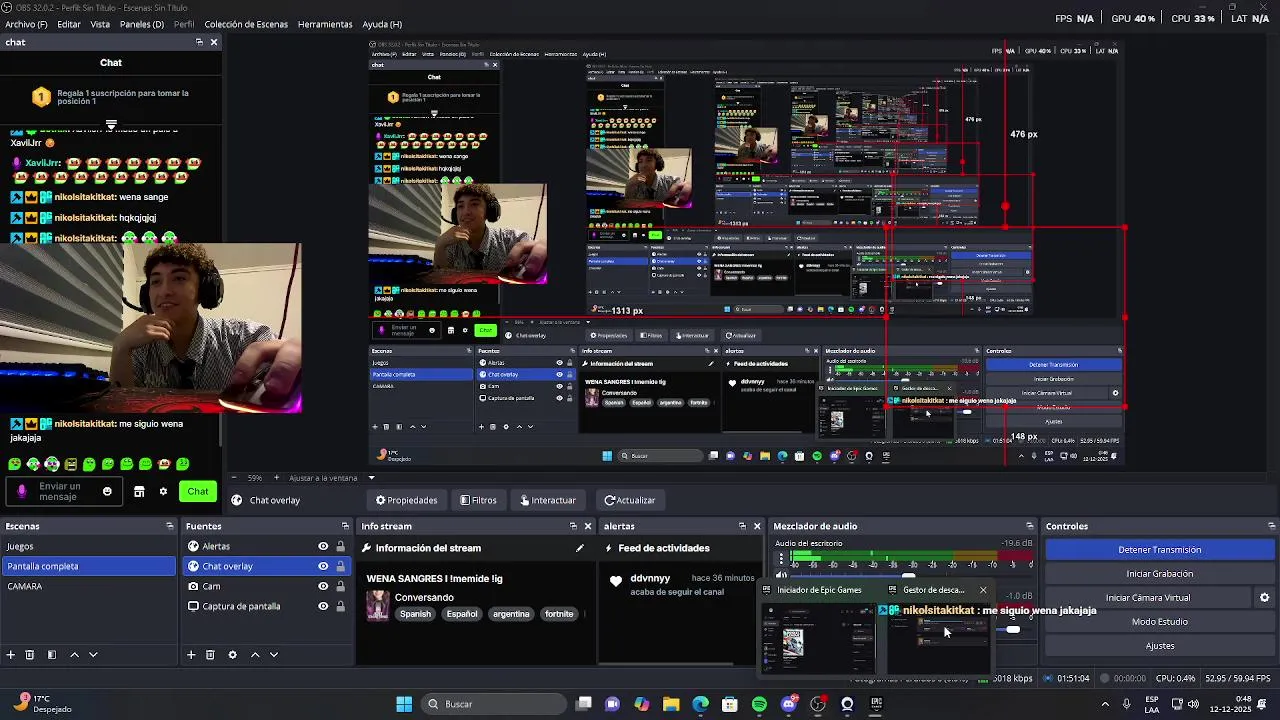Screen dimensions: 1280x720
Task: Open the Paneles menu
Action: [142, 24]
